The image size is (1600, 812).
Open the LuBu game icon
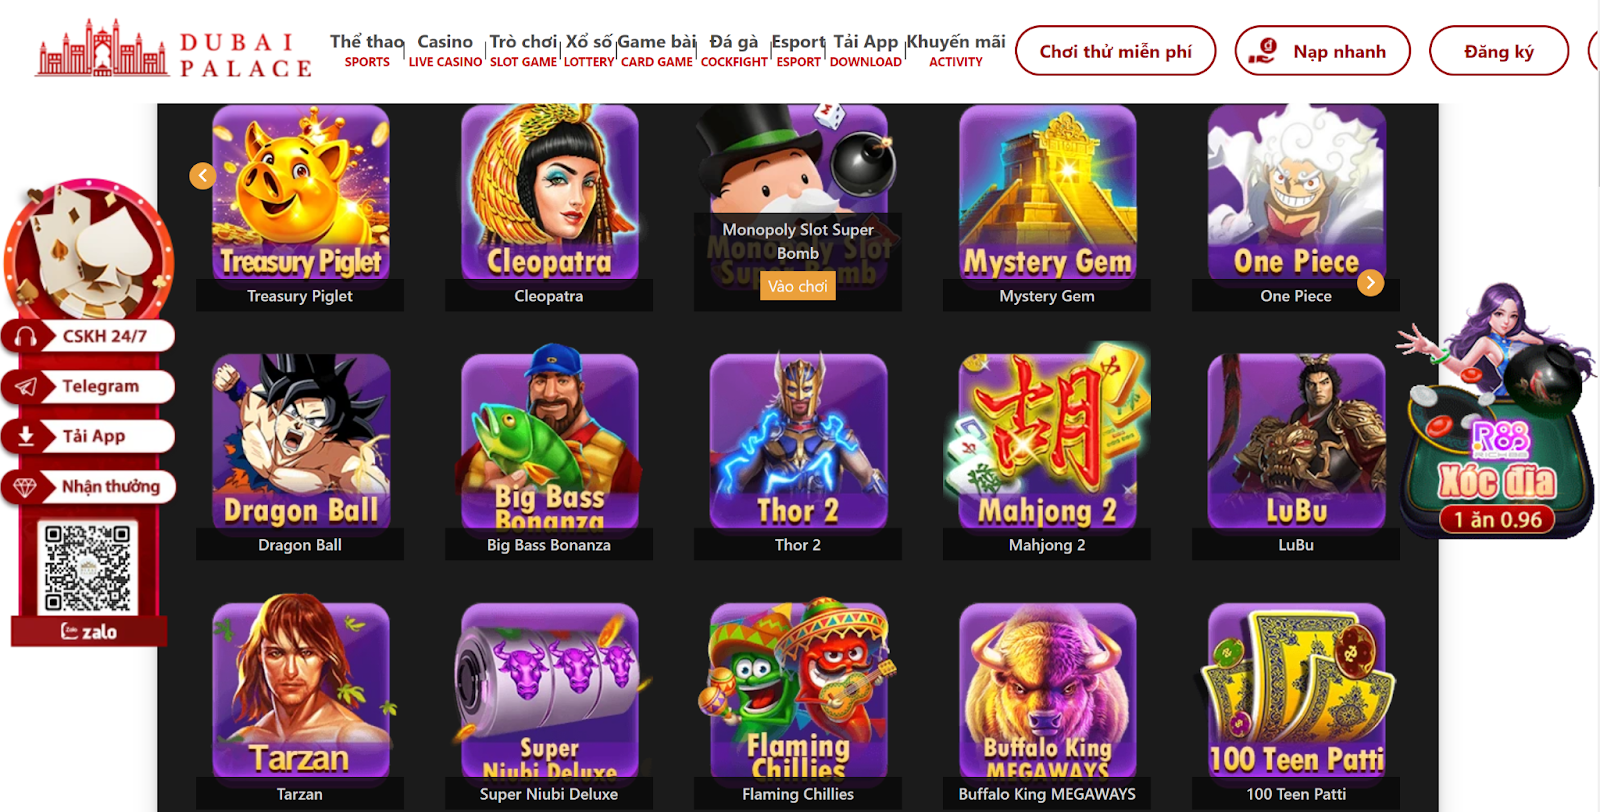point(1296,441)
